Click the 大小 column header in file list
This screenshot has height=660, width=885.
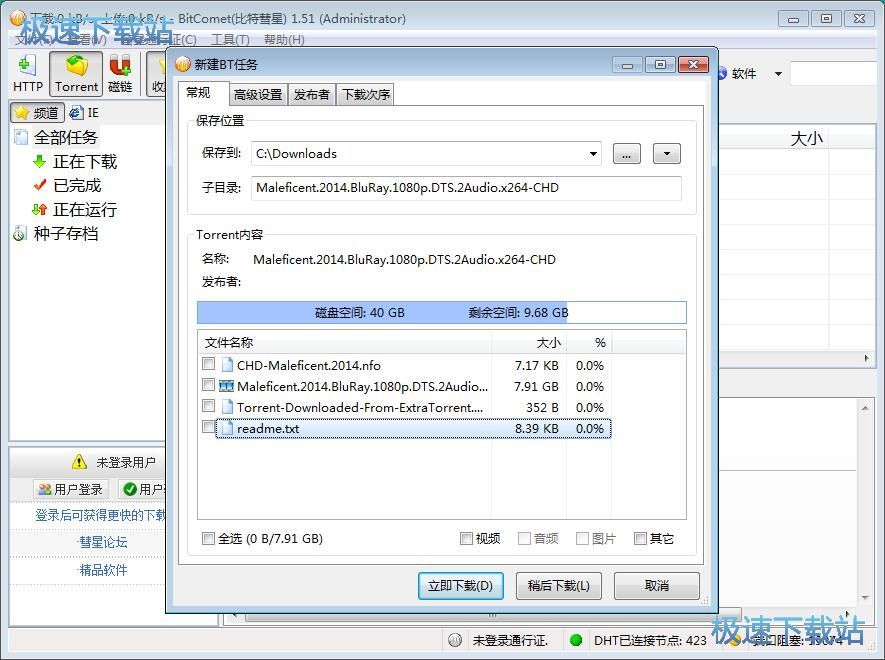point(529,343)
